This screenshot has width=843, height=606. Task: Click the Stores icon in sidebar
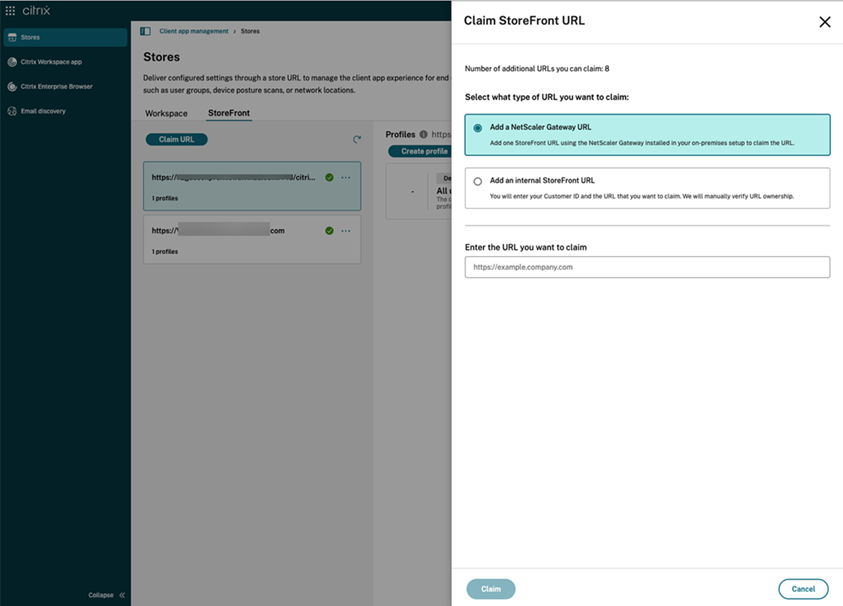click(x=12, y=38)
